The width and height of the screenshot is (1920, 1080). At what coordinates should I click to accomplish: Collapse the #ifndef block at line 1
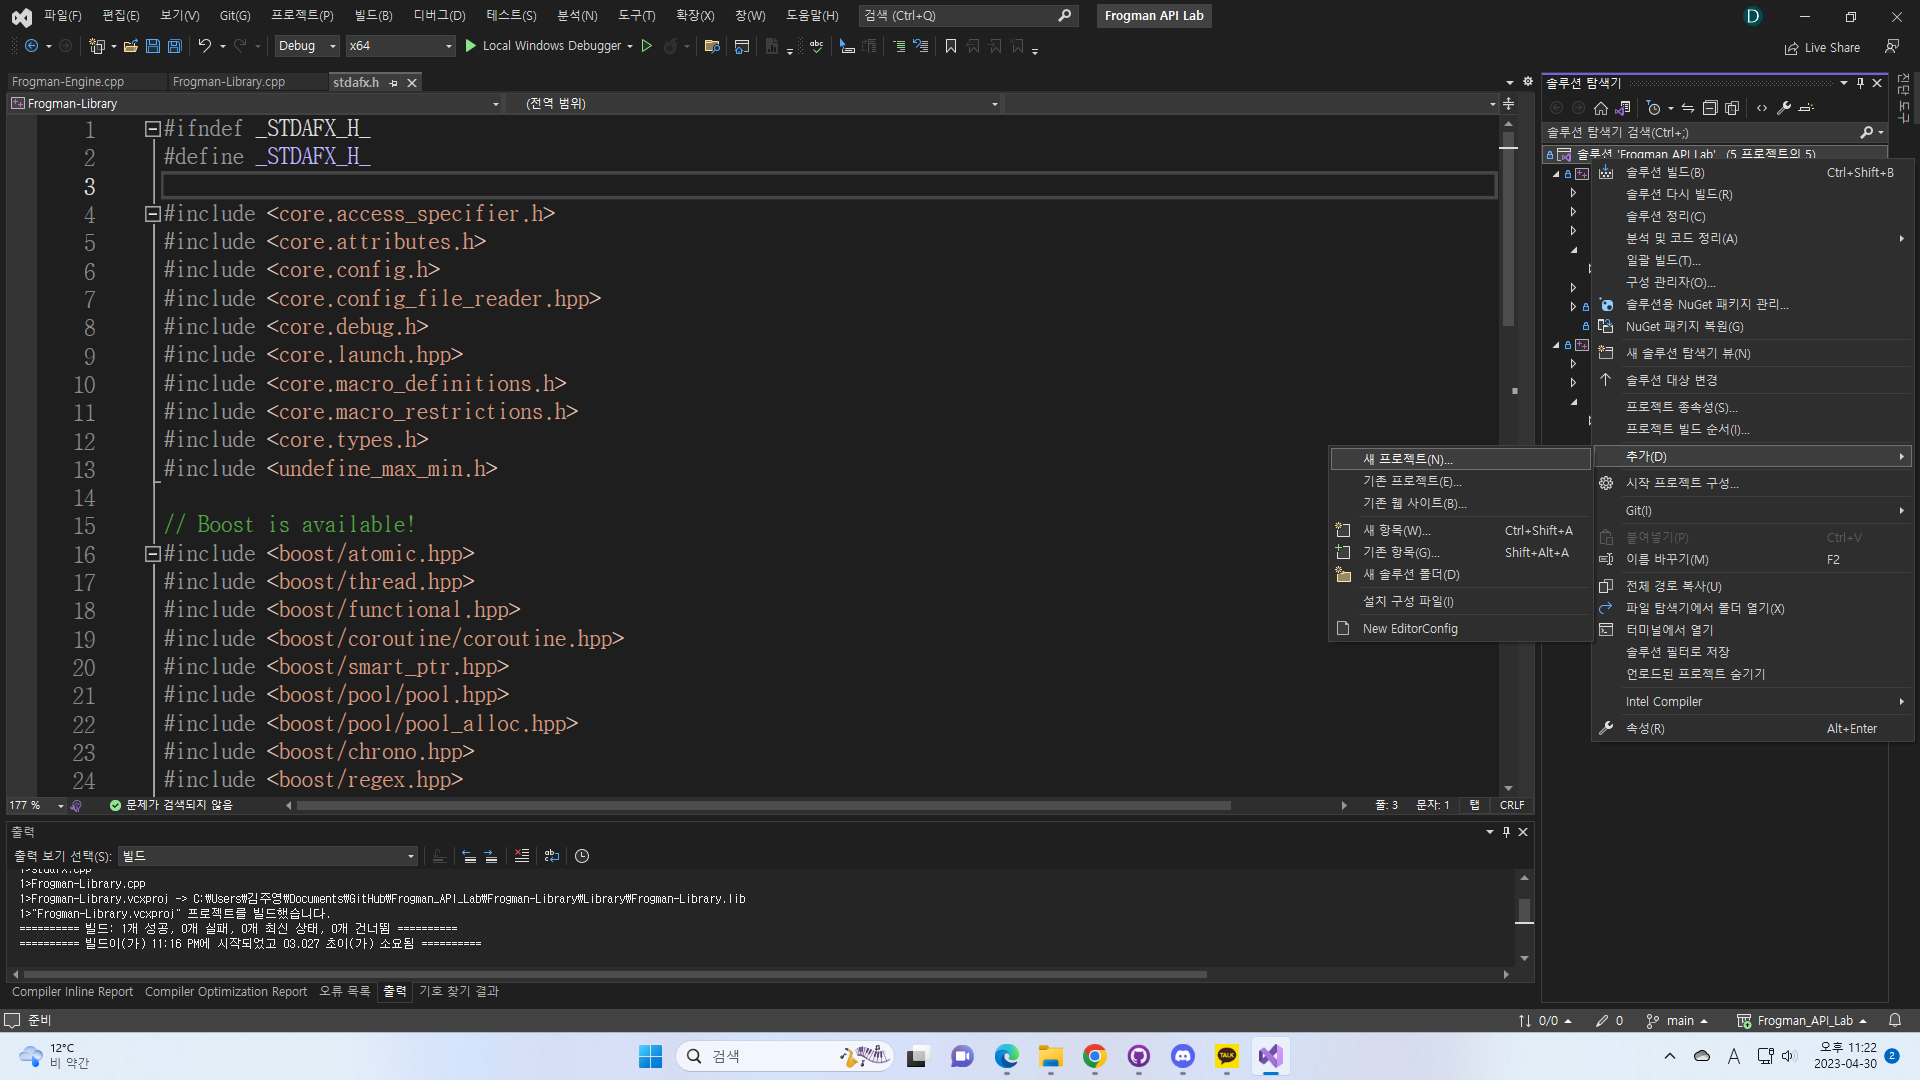(x=153, y=129)
